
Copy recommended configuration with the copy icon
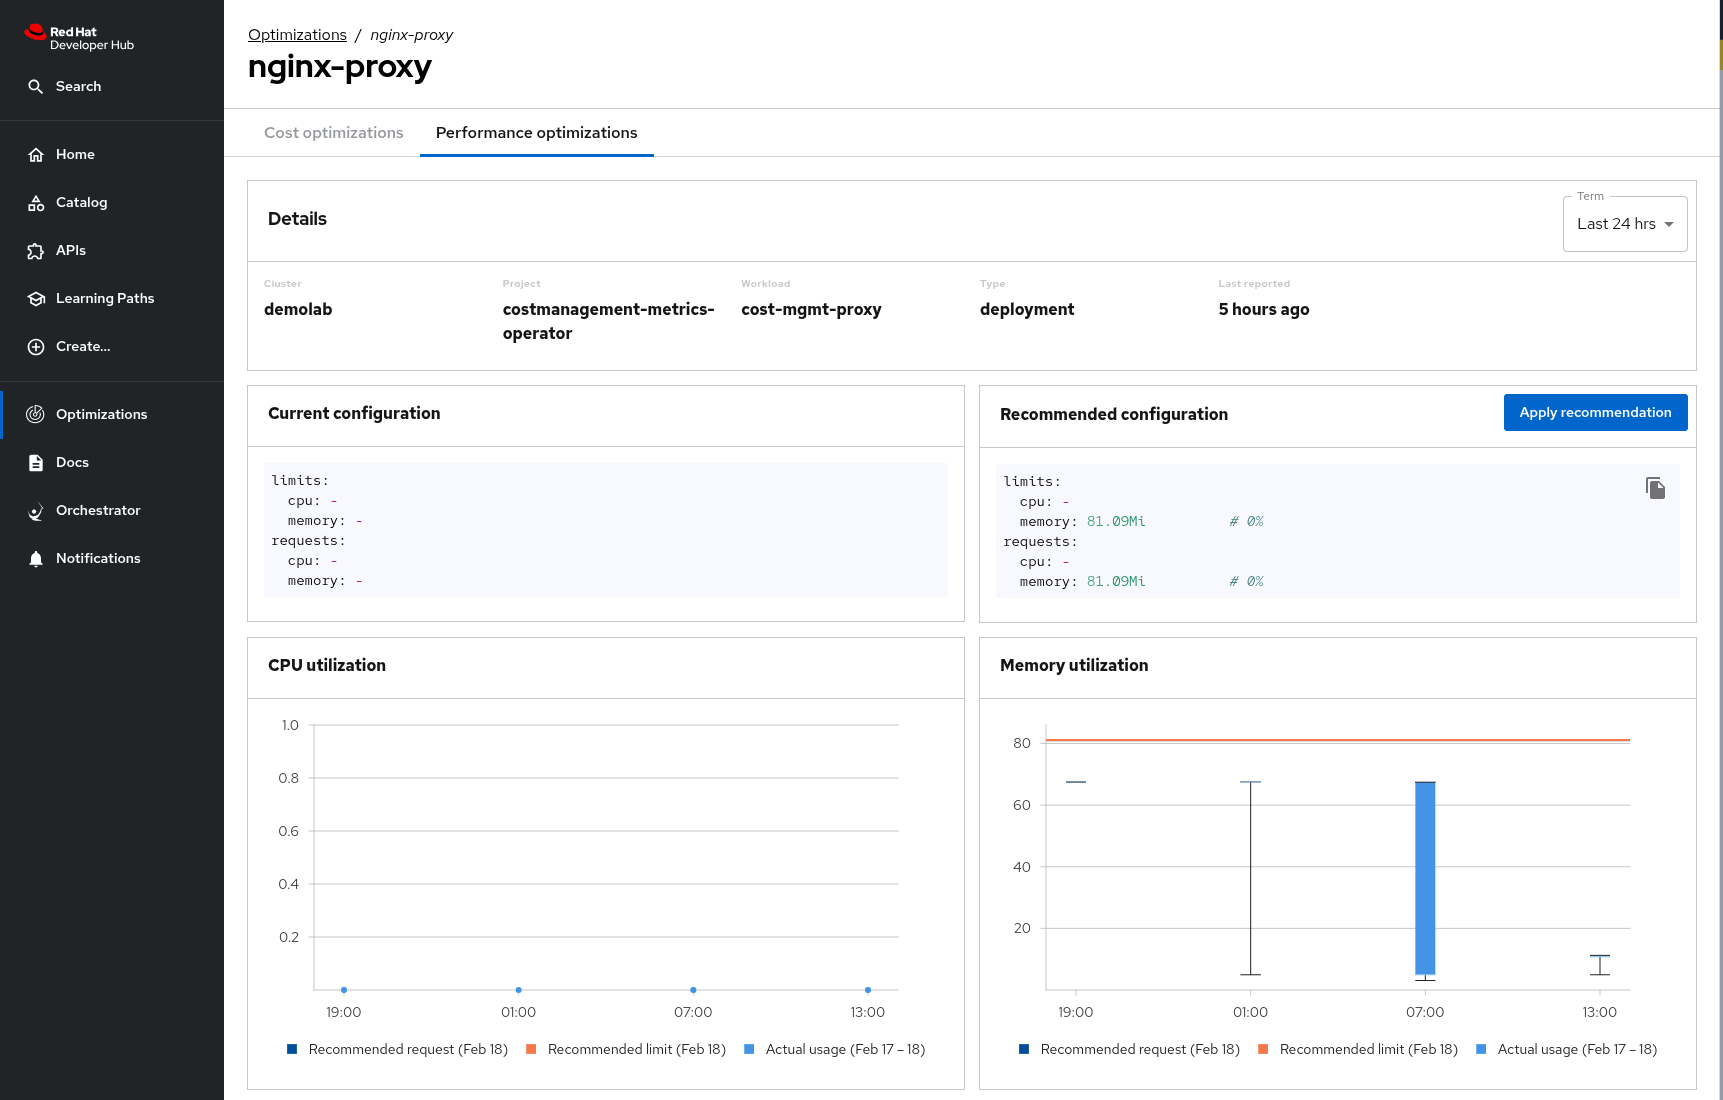coord(1655,488)
